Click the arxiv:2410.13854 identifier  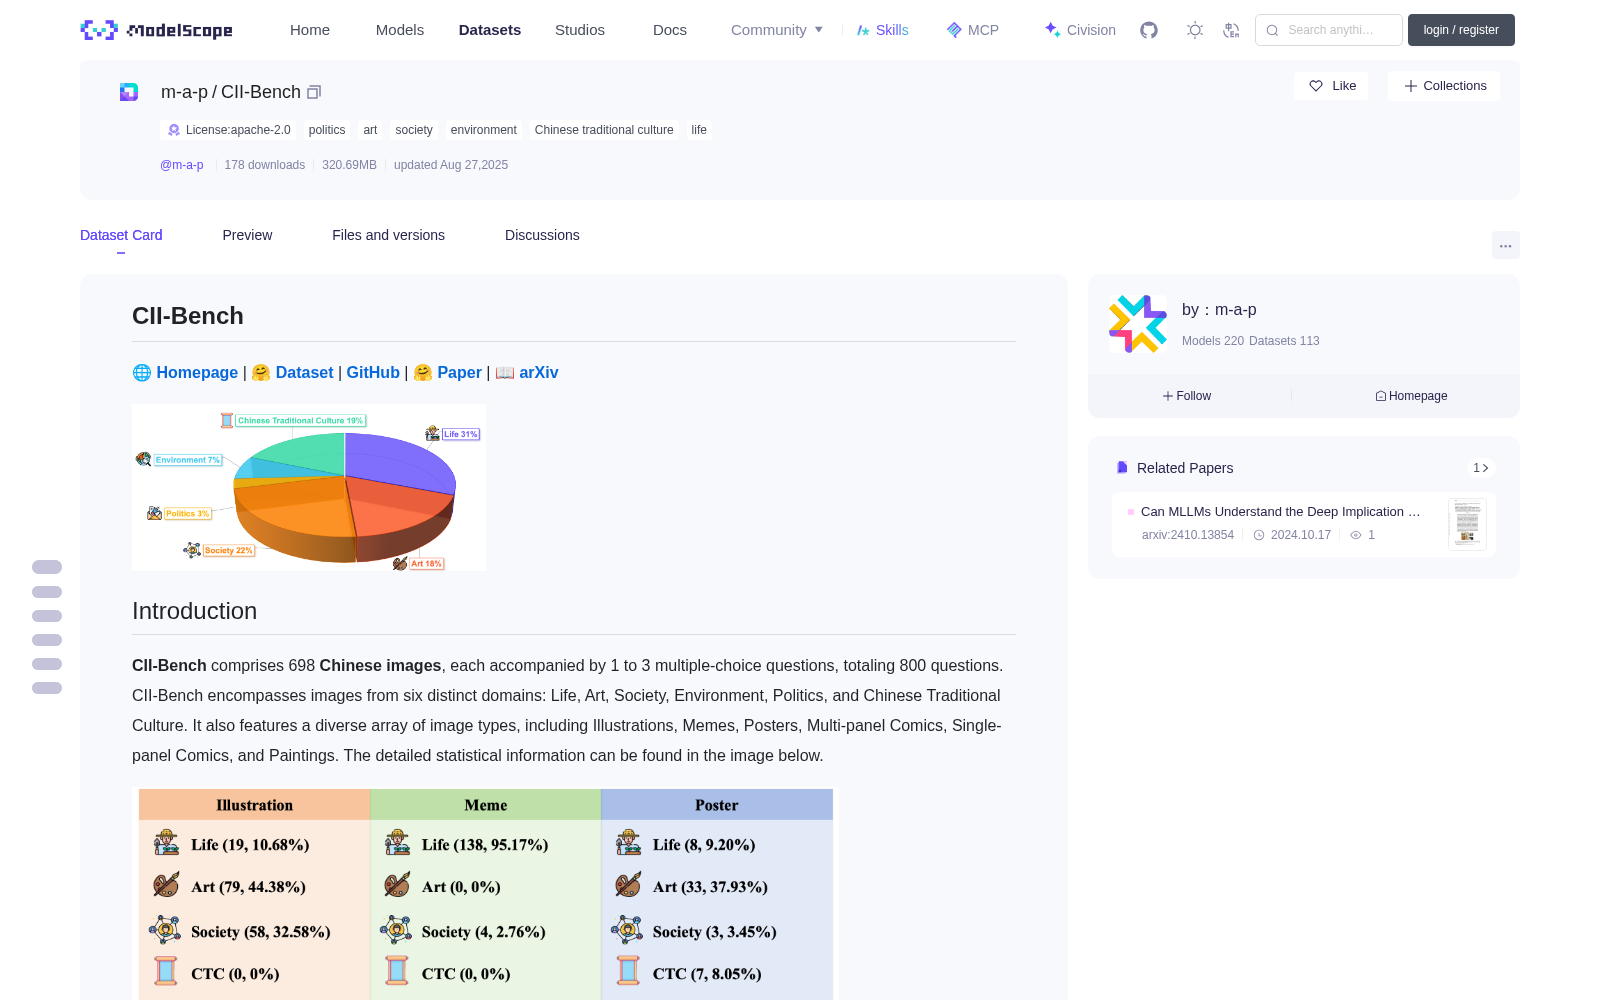1188,535
